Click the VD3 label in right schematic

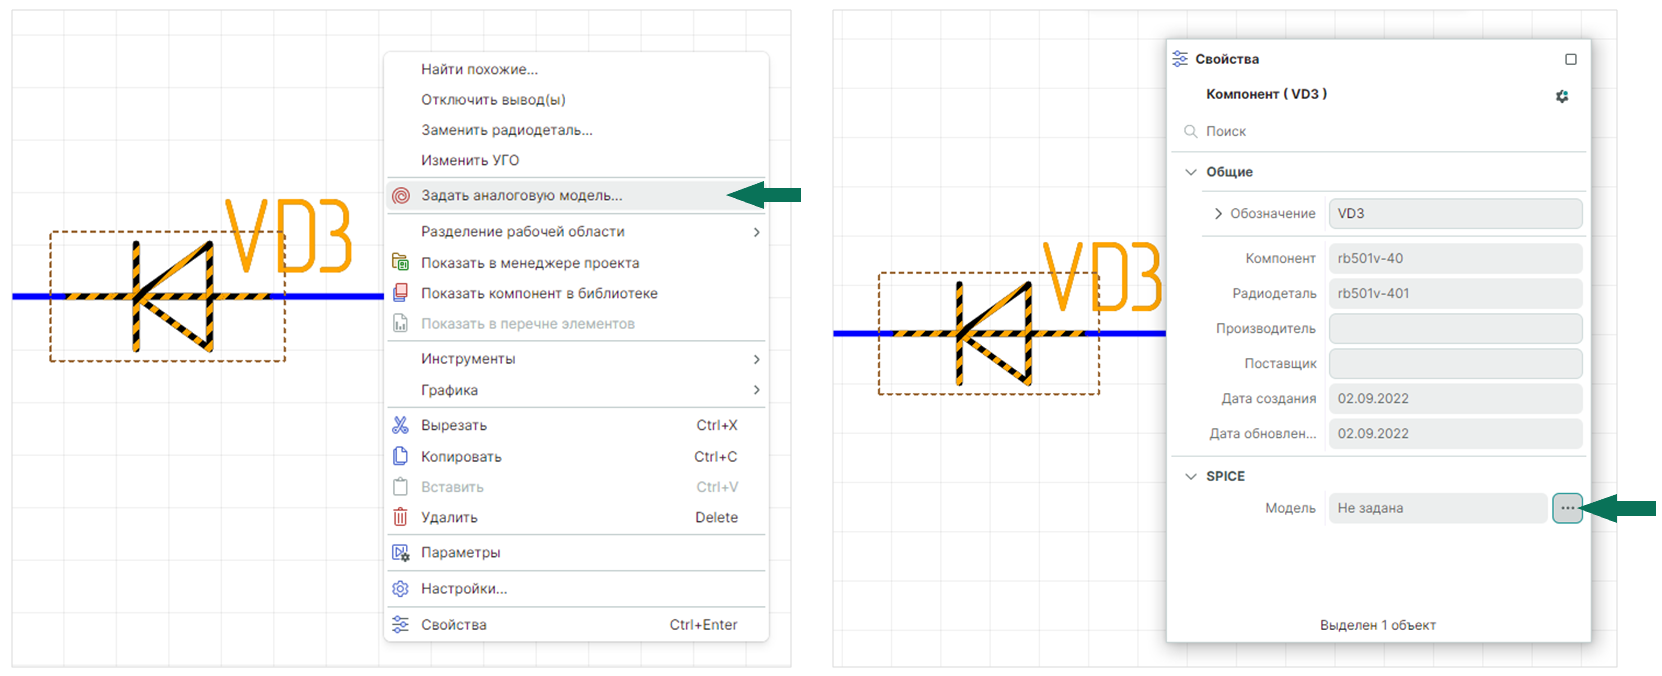[1102, 276]
